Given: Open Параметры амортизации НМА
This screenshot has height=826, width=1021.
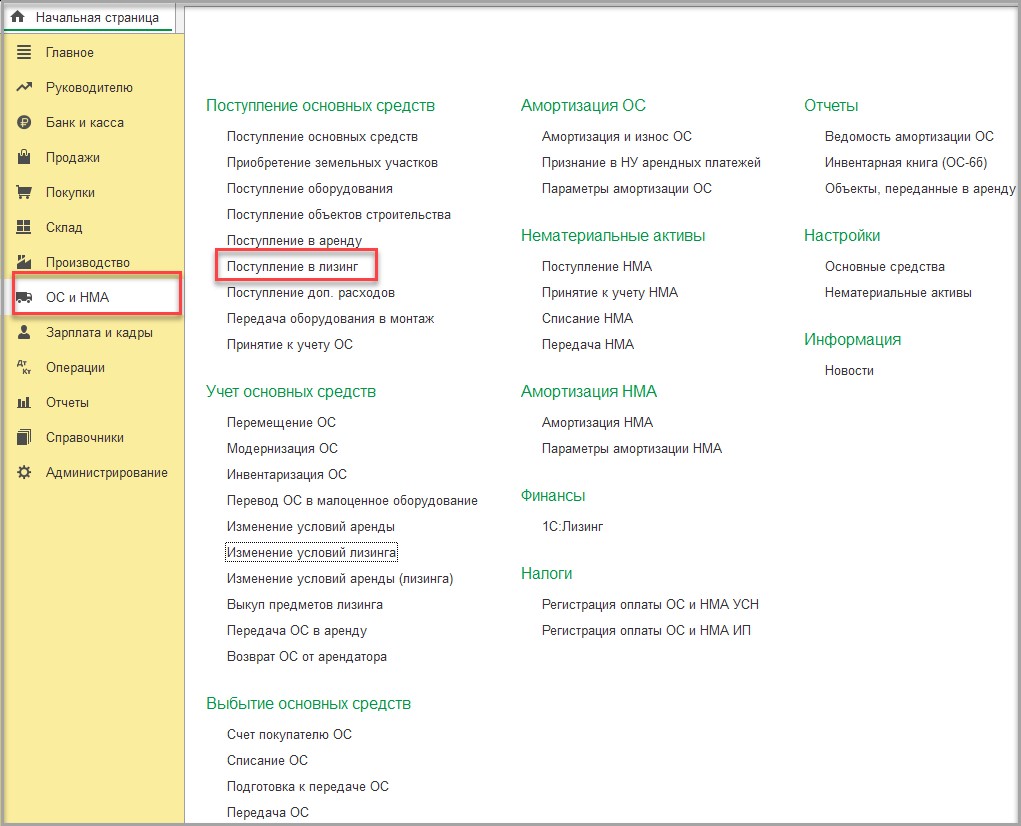Looking at the screenshot, I should (x=632, y=448).
